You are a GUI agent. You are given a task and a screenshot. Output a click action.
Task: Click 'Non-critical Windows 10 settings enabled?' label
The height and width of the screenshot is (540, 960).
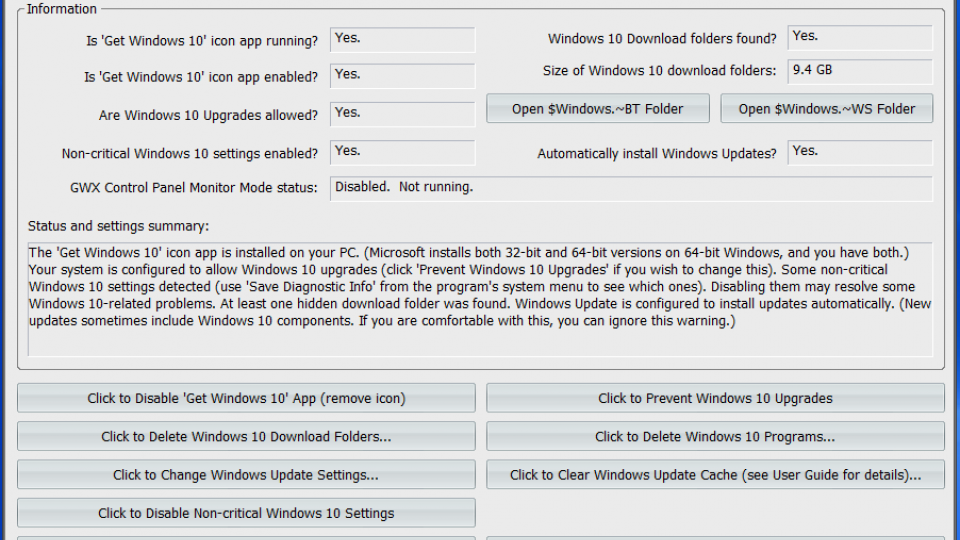click(190, 154)
